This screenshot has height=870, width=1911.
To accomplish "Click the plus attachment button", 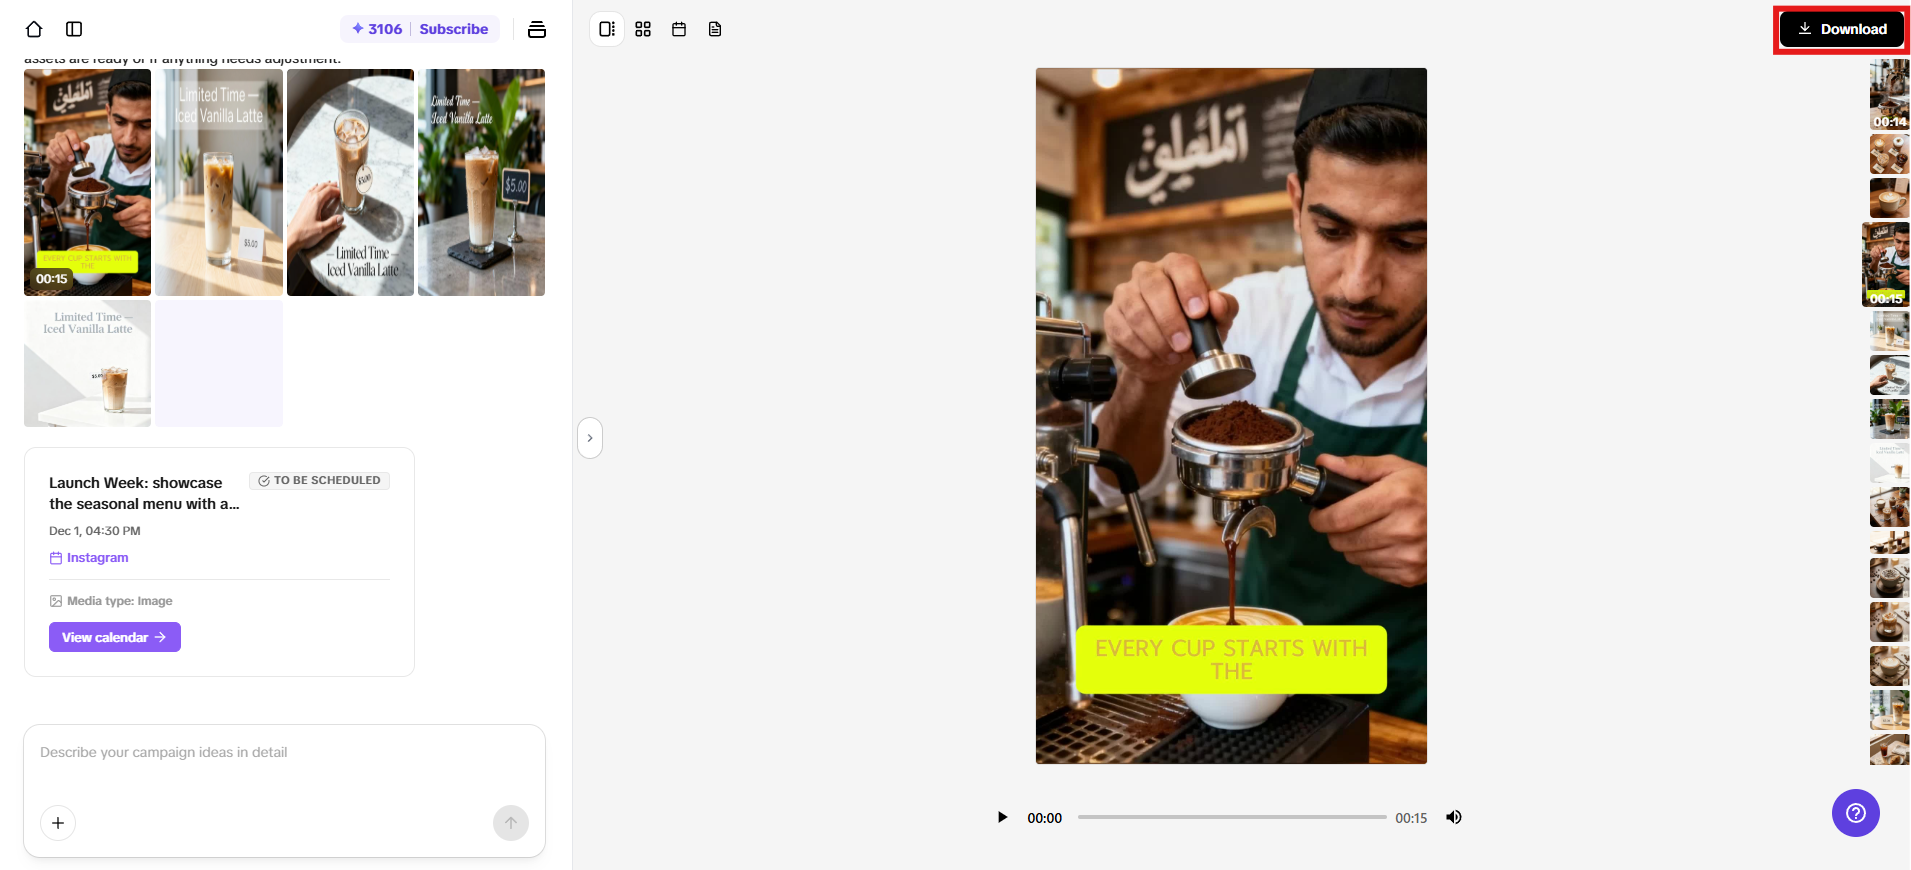I will coord(58,823).
